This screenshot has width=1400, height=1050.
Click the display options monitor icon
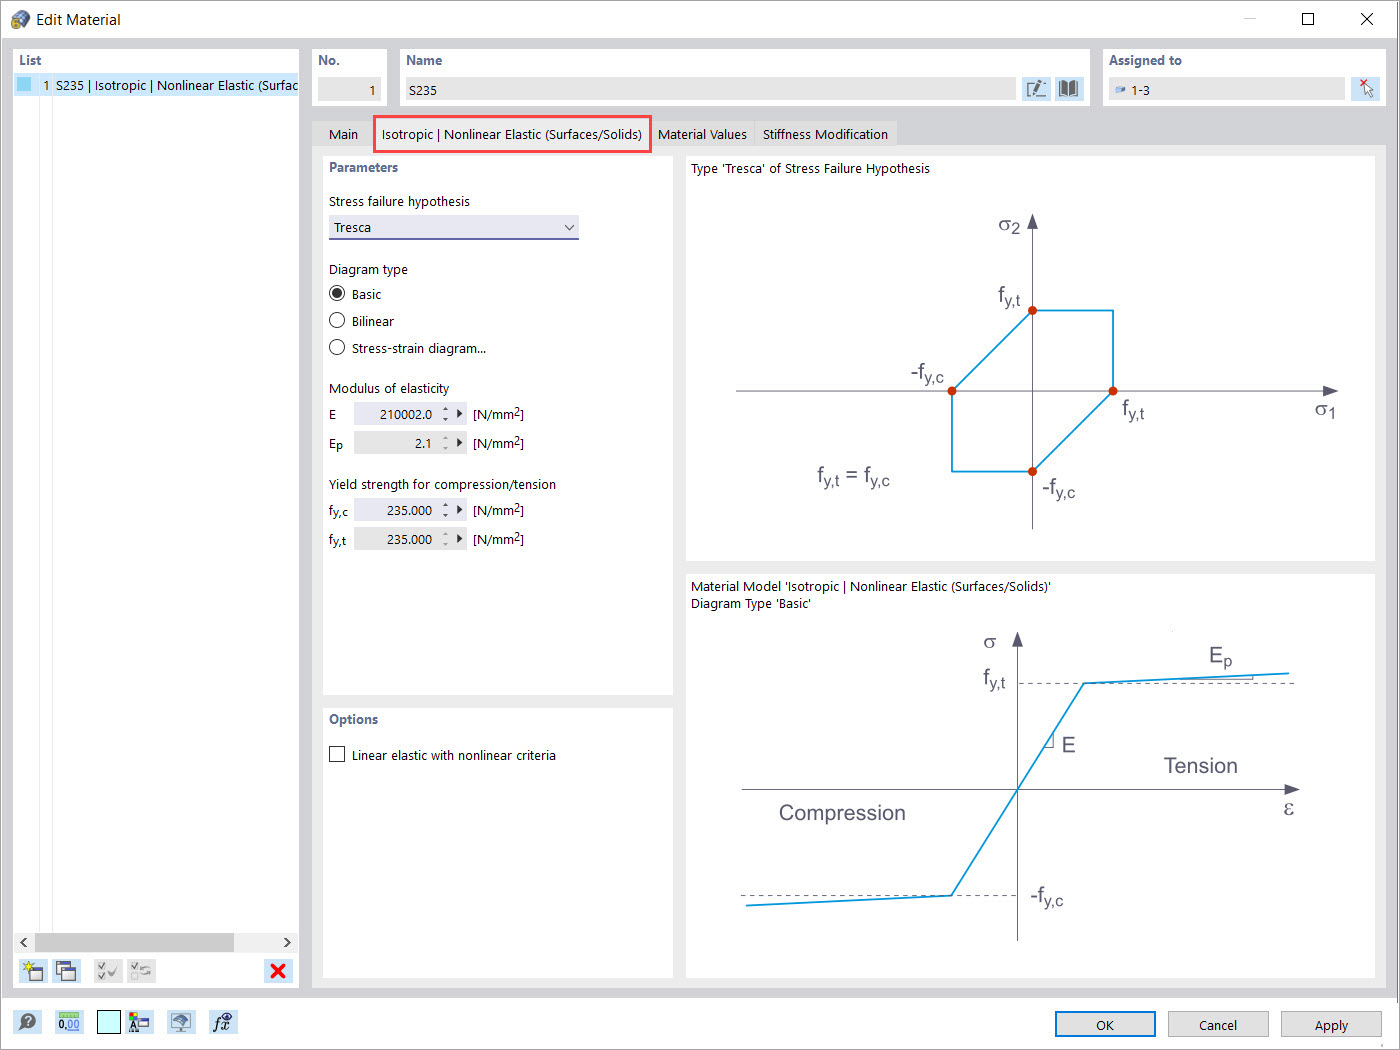click(181, 1022)
